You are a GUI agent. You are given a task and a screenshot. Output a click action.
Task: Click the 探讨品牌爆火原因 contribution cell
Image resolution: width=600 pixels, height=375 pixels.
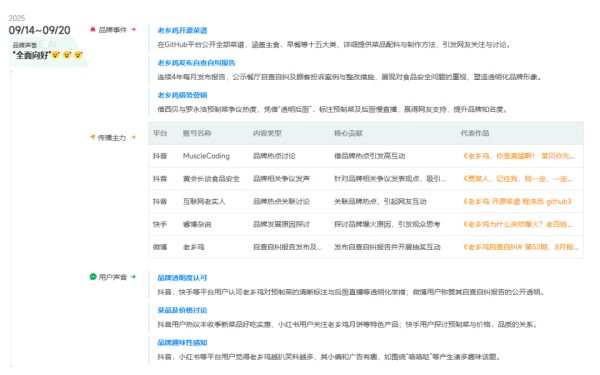[x=387, y=224]
